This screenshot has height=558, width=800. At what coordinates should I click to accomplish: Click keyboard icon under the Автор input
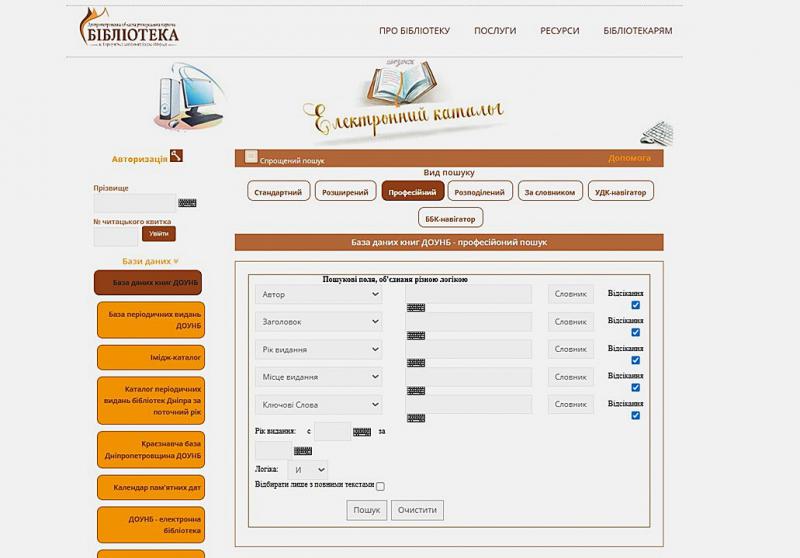coord(416,308)
